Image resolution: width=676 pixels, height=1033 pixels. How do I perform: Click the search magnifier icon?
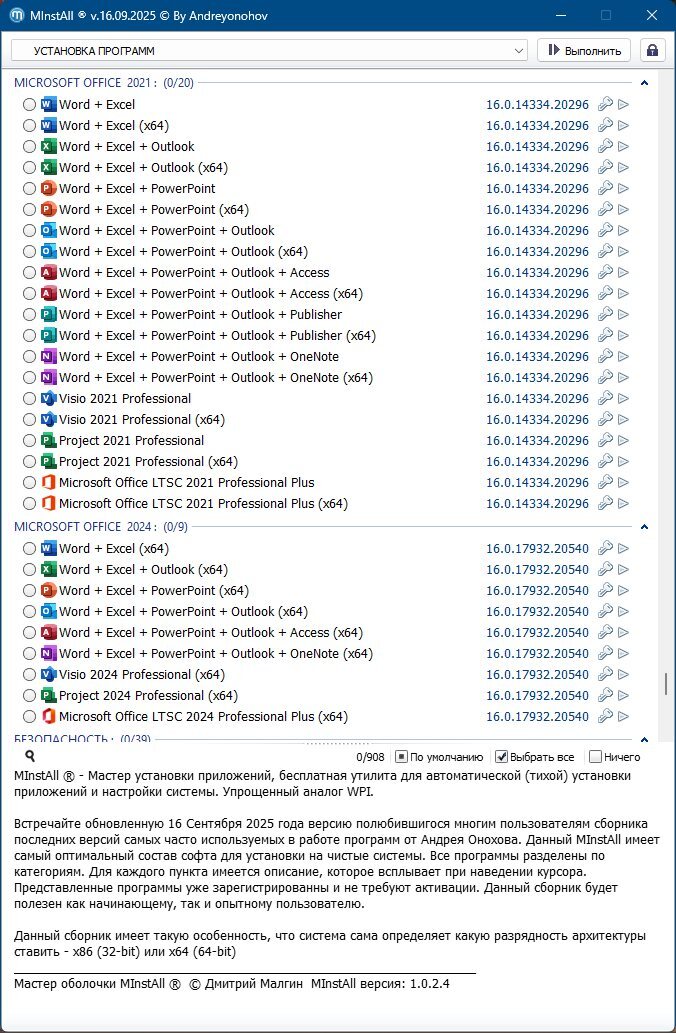pyautogui.click(x=30, y=757)
